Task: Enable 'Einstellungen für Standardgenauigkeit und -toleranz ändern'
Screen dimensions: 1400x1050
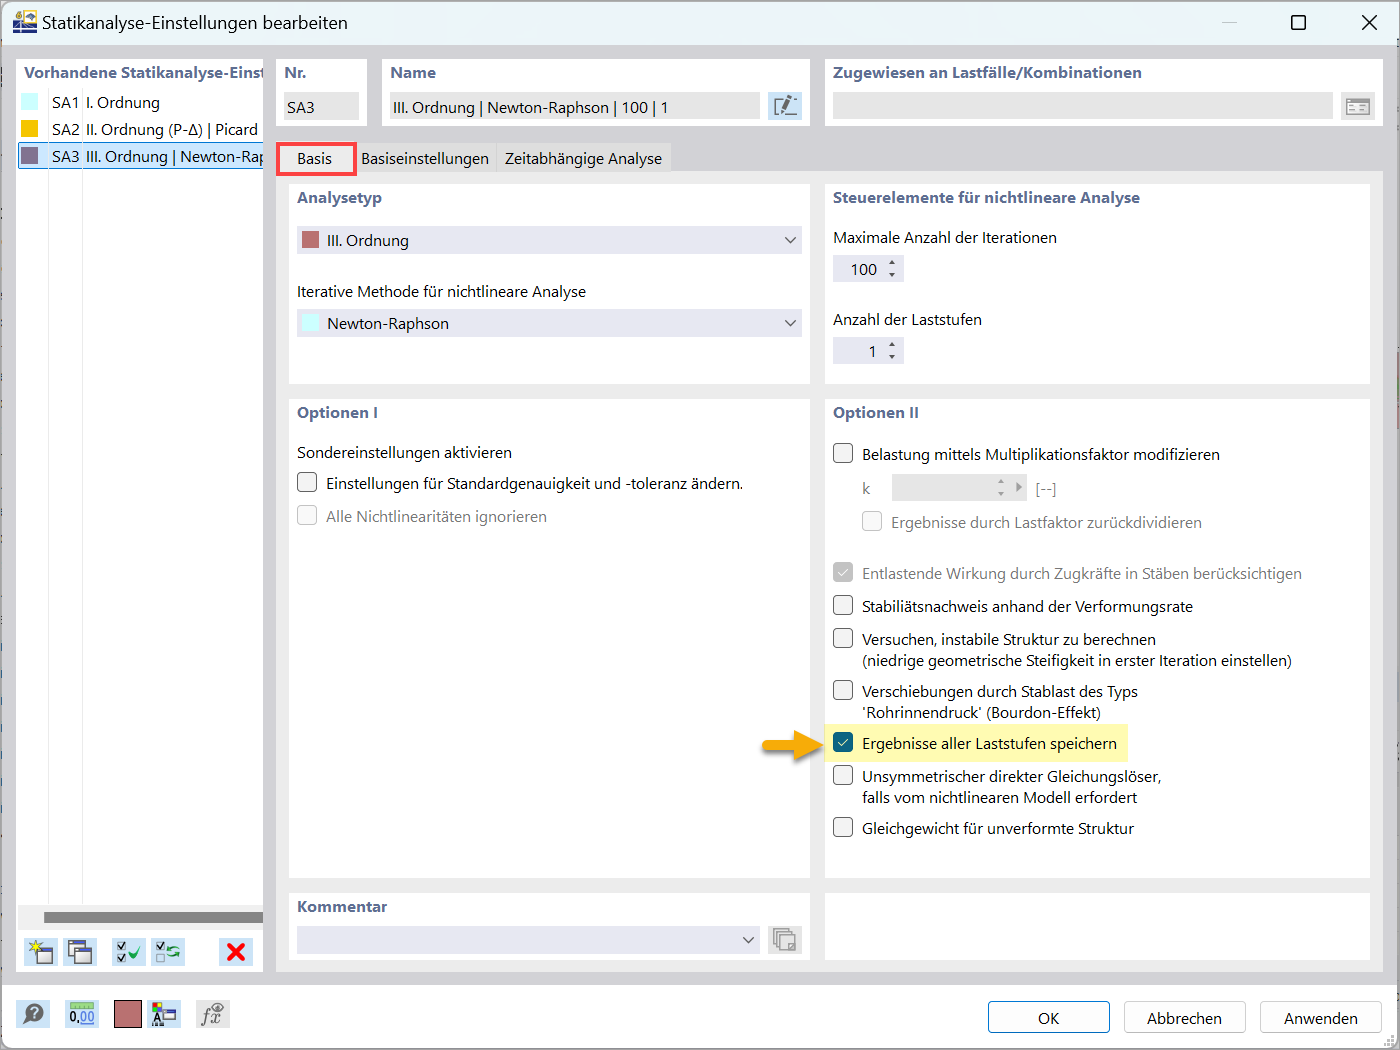Action: (x=307, y=481)
